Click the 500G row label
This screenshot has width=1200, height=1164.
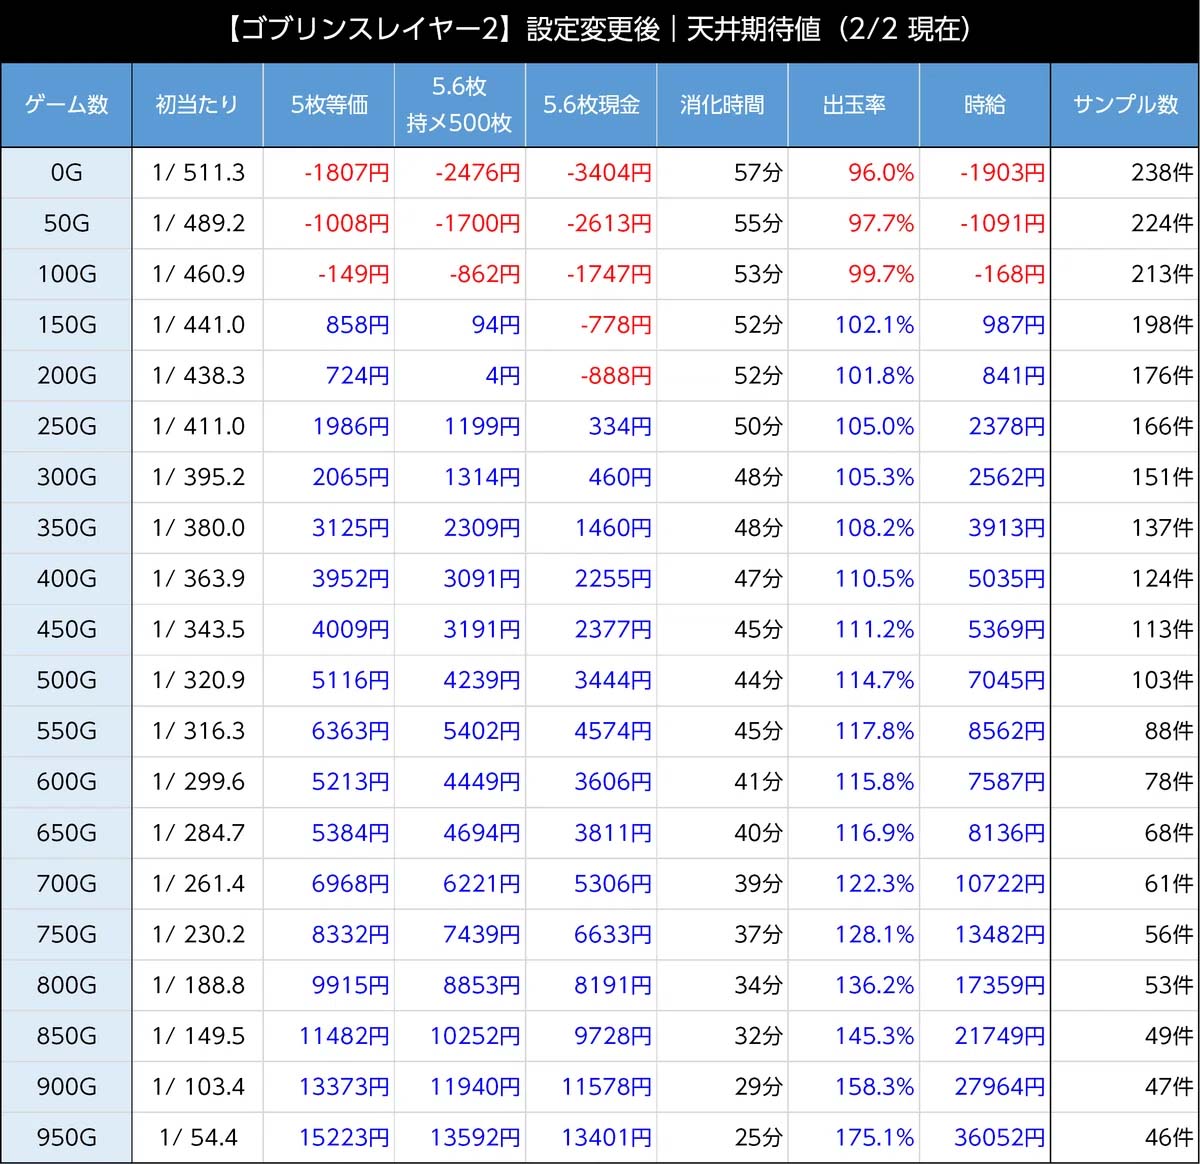pos(66,680)
